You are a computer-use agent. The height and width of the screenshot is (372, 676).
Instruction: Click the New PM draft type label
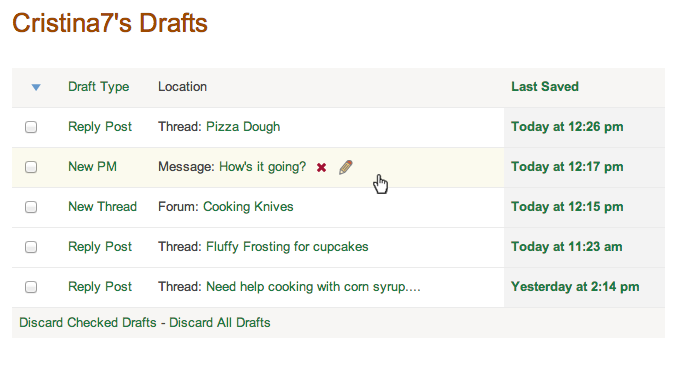[93, 167]
